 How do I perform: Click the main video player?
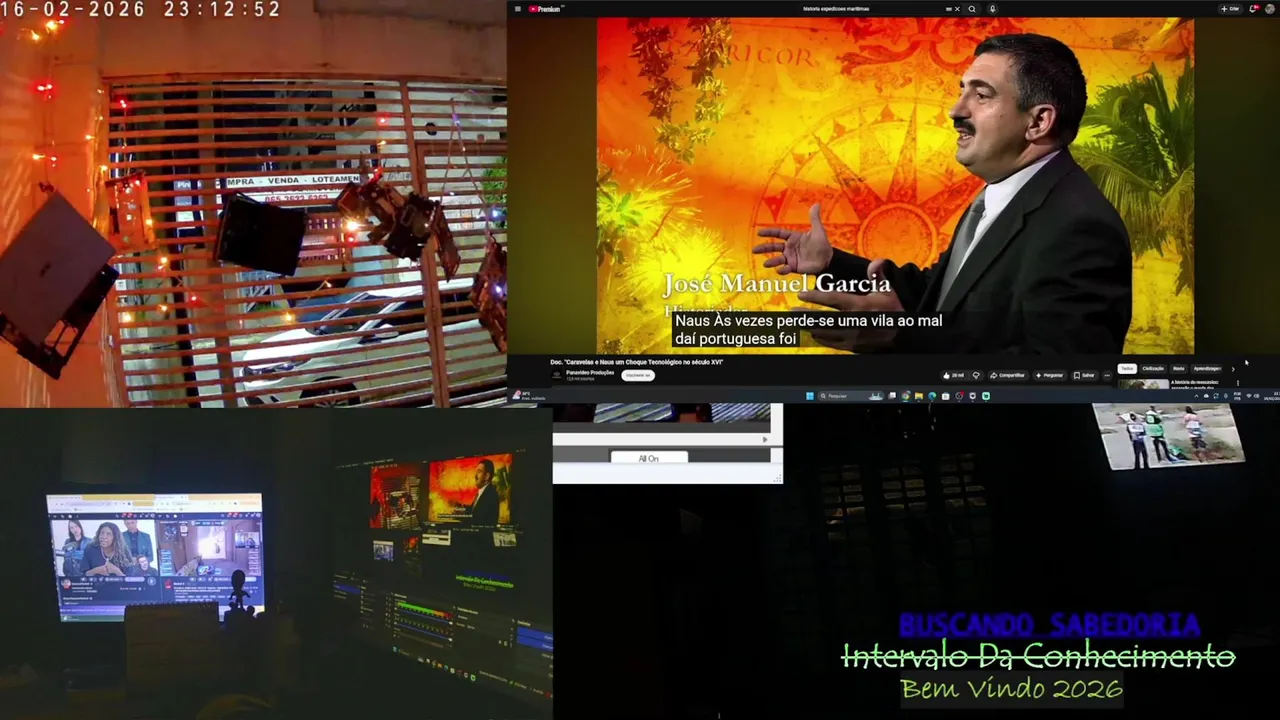pos(895,185)
